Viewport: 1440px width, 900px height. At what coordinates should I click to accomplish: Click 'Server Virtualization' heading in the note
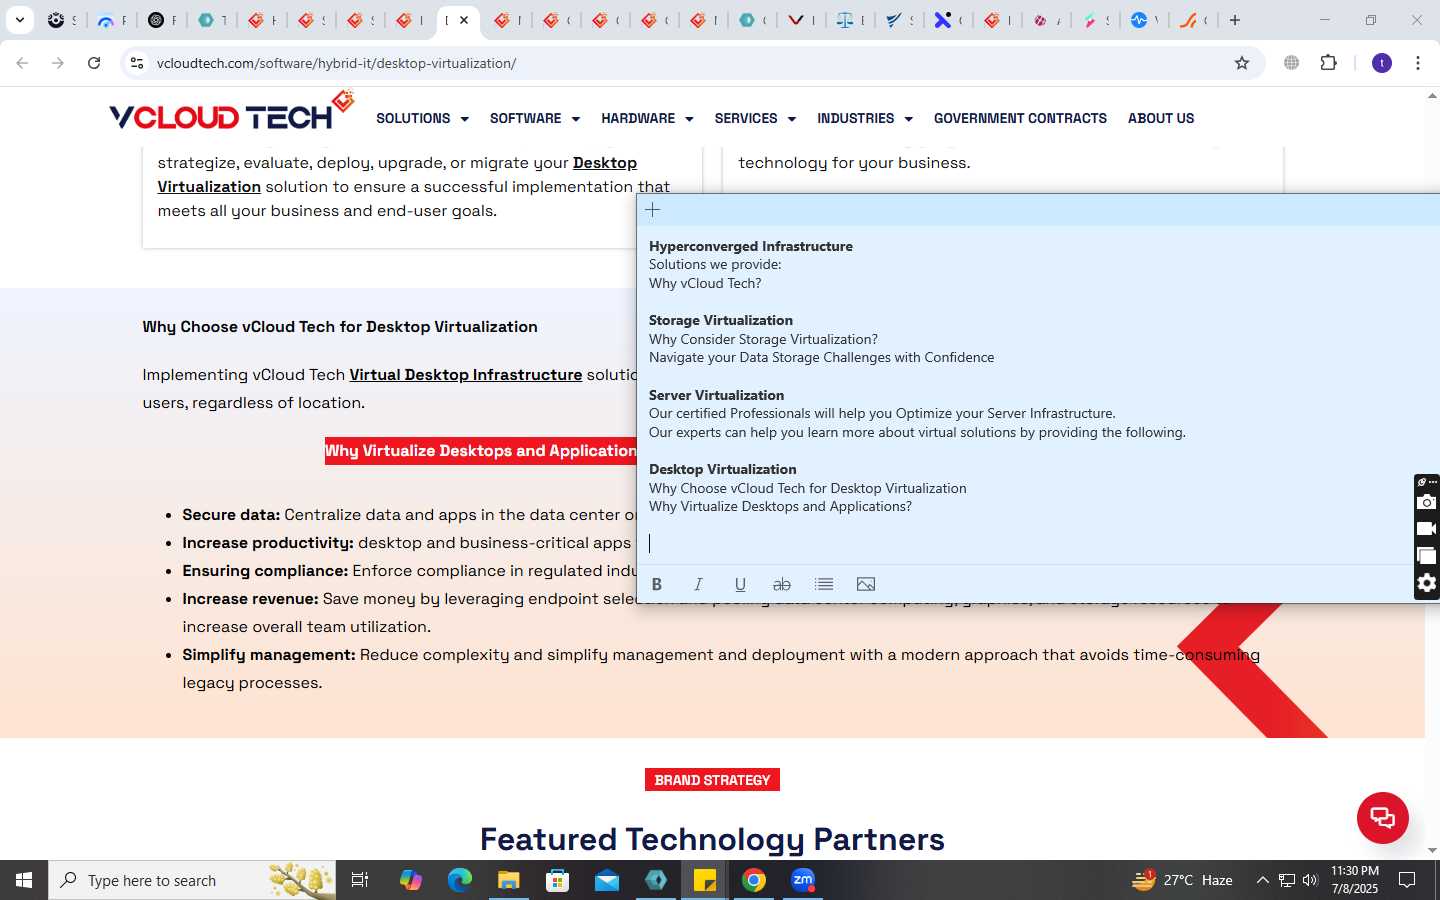click(x=716, y=395)
